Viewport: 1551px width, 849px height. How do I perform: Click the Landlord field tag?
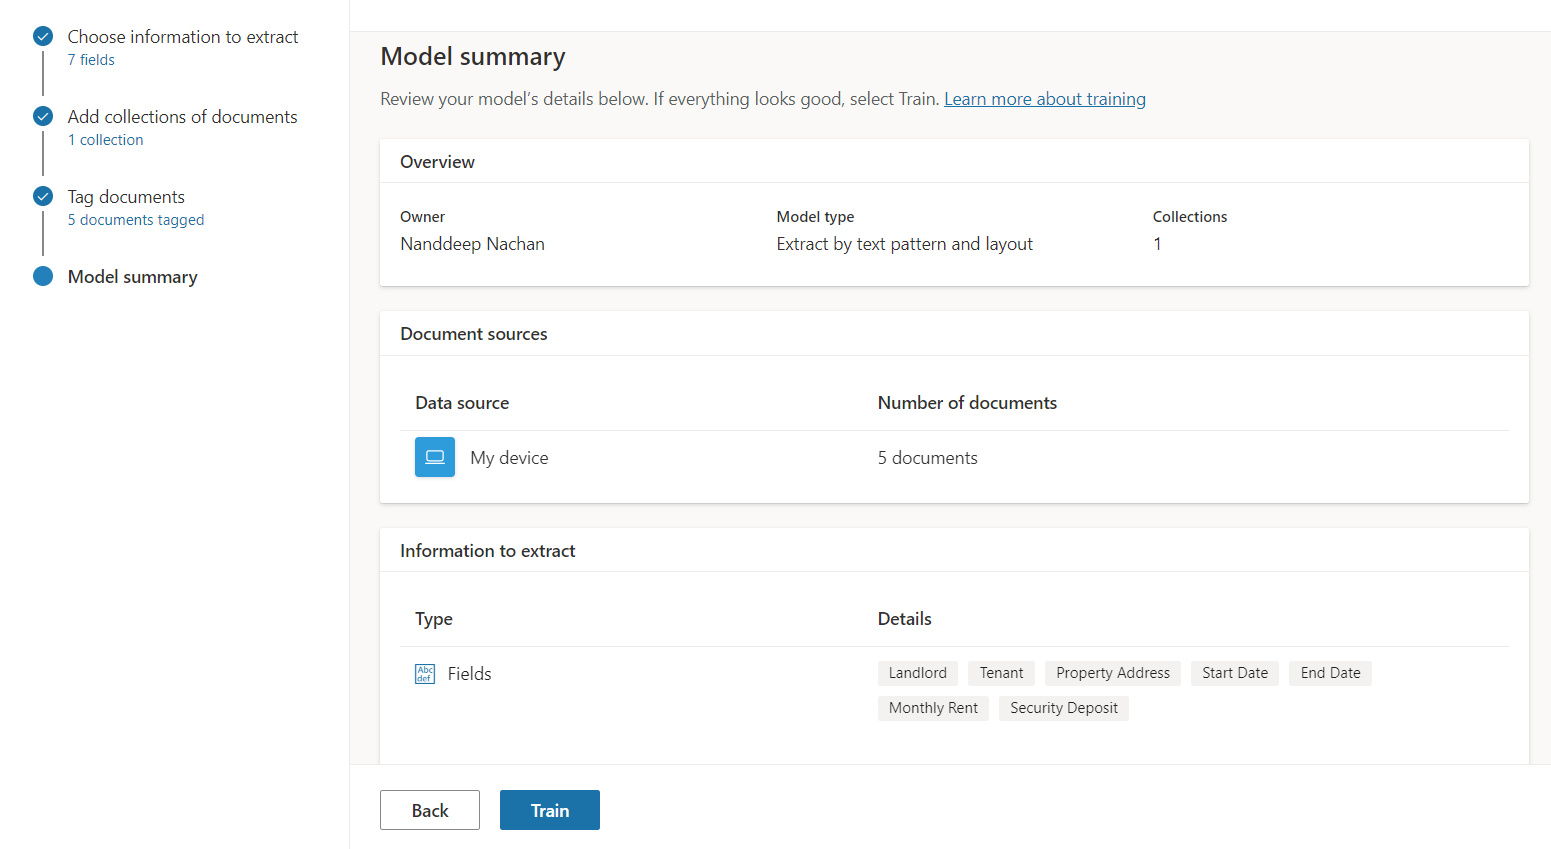tap(917, 673)
